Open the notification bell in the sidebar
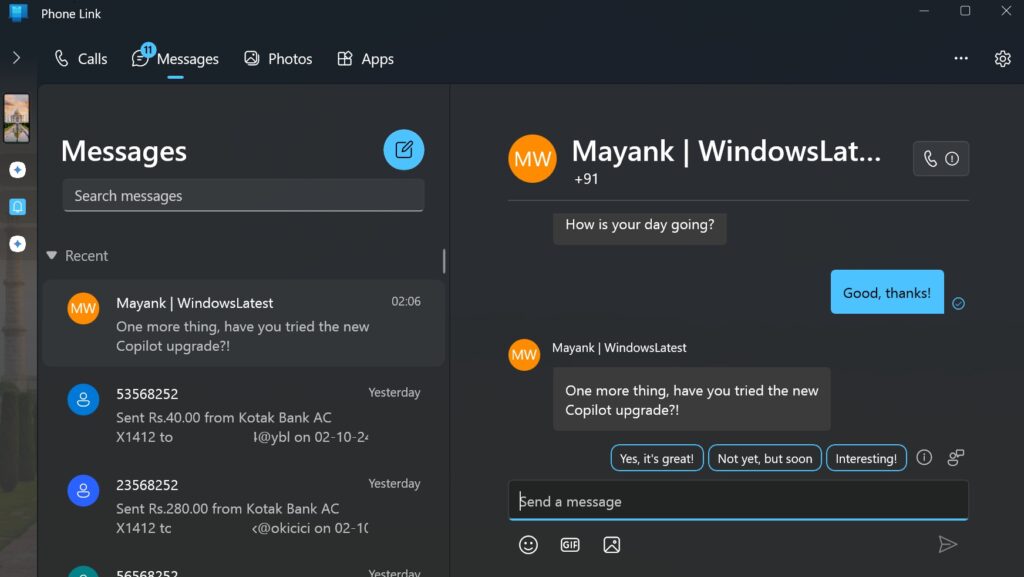 (17, 207)
